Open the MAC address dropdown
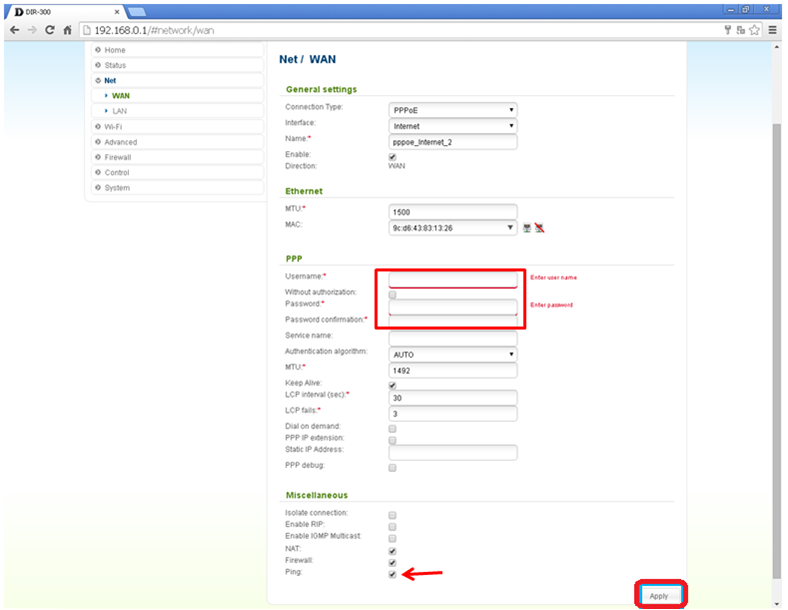 452,227
